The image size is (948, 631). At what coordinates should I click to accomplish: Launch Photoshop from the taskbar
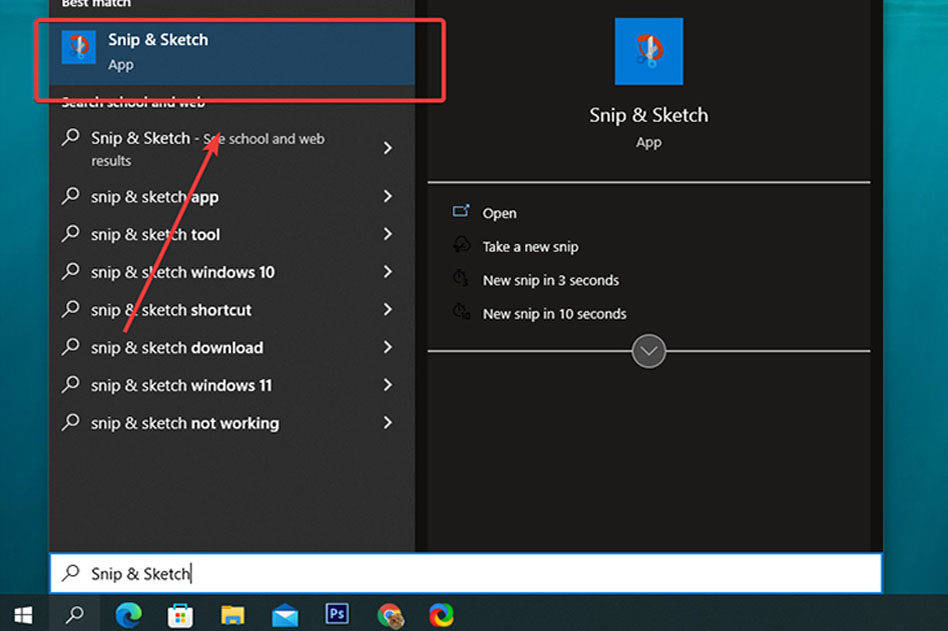pyautogui.click(x=337, y=614)
